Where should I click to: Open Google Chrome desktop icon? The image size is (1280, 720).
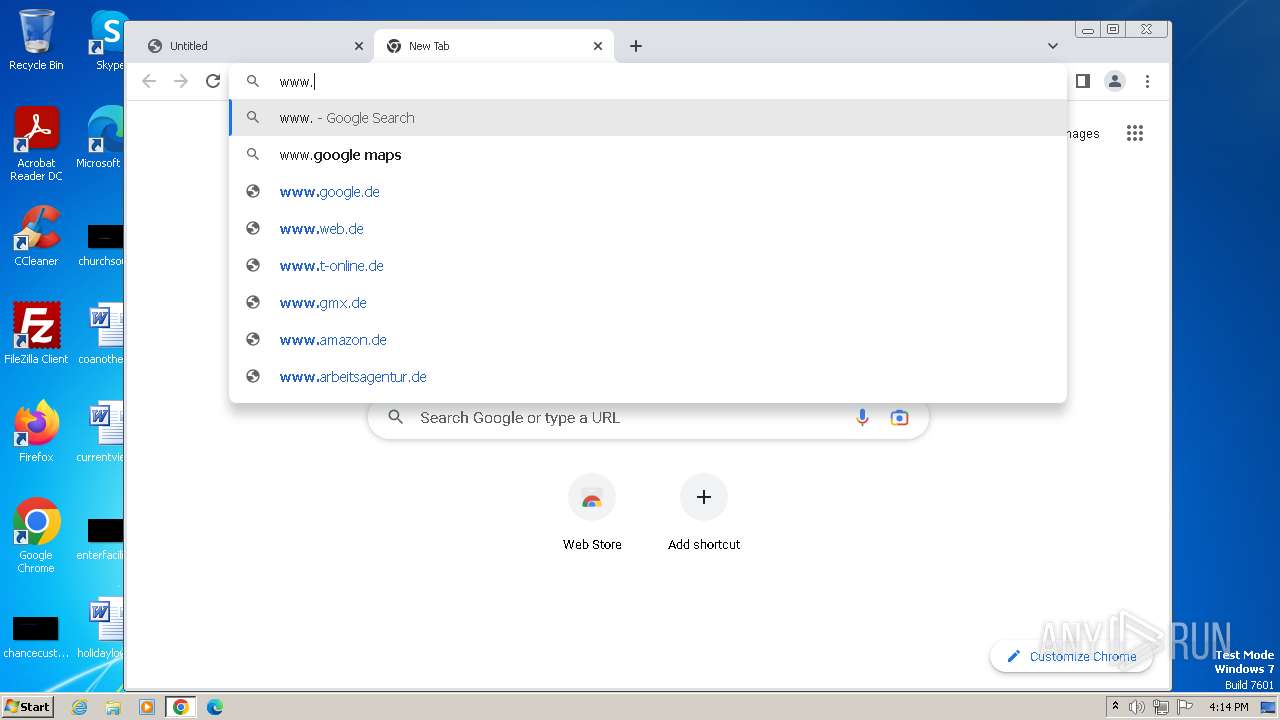pos(36,535)
